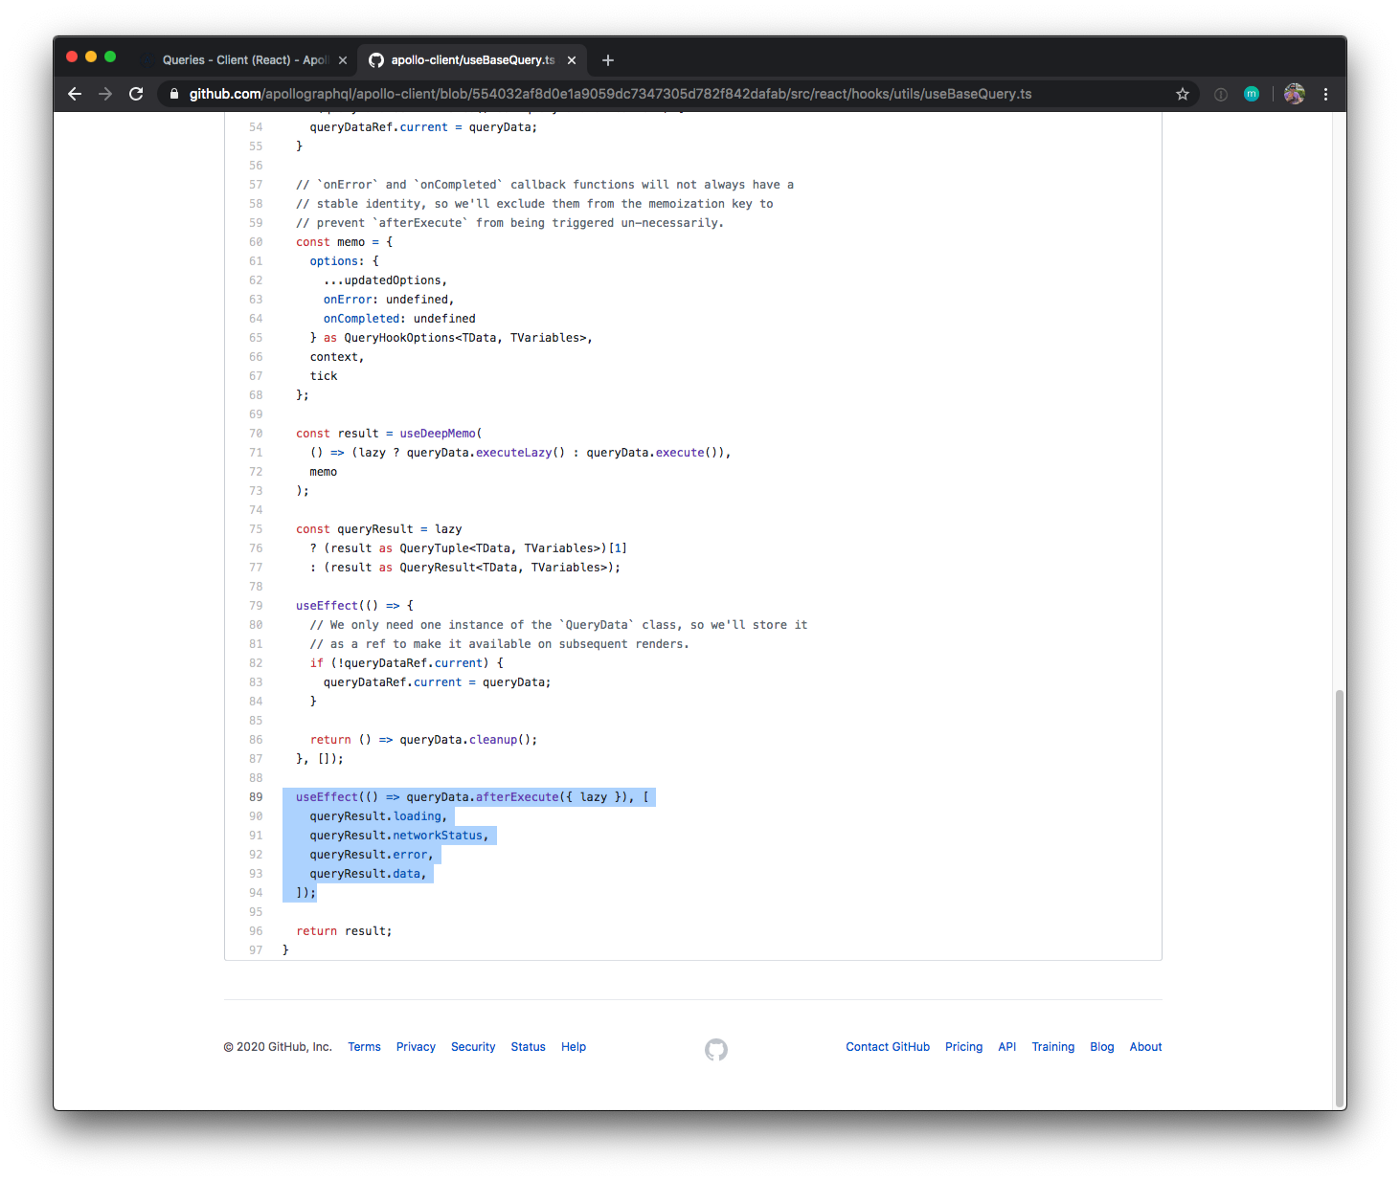Click 'onCompleted: undefined' on line 64

tap(399, 319)
